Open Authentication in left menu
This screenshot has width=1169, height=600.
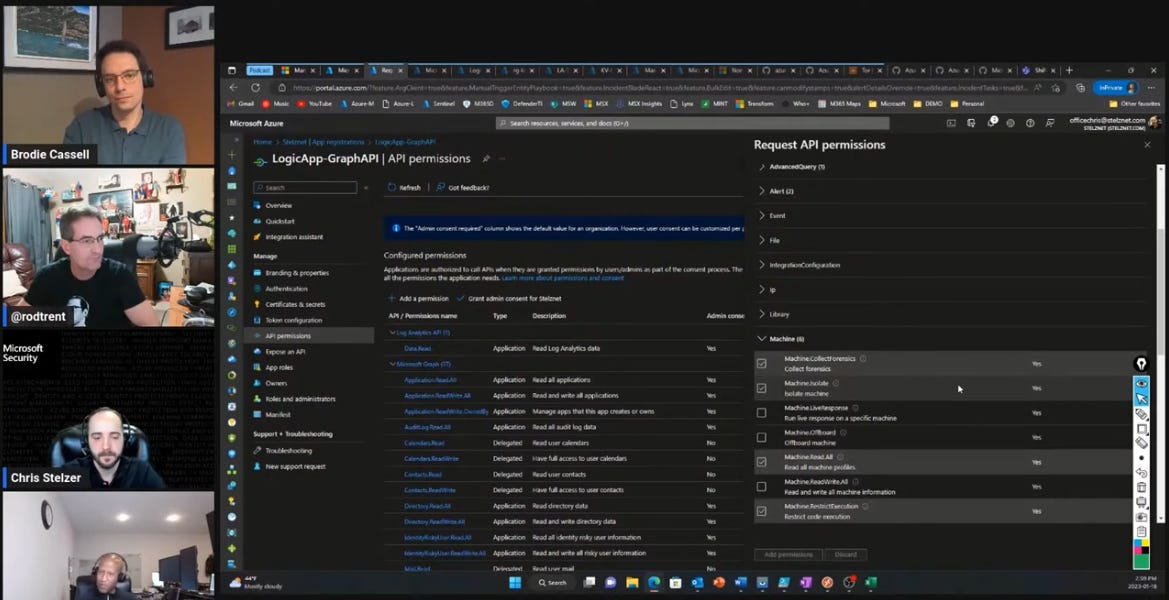286,289
